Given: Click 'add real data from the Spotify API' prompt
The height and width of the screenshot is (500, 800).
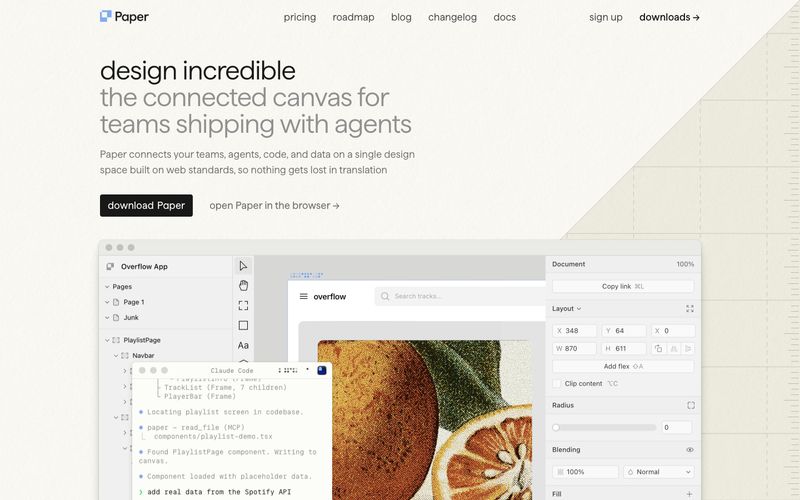Looking at the screenshot, I should click(x=219, y=492).
